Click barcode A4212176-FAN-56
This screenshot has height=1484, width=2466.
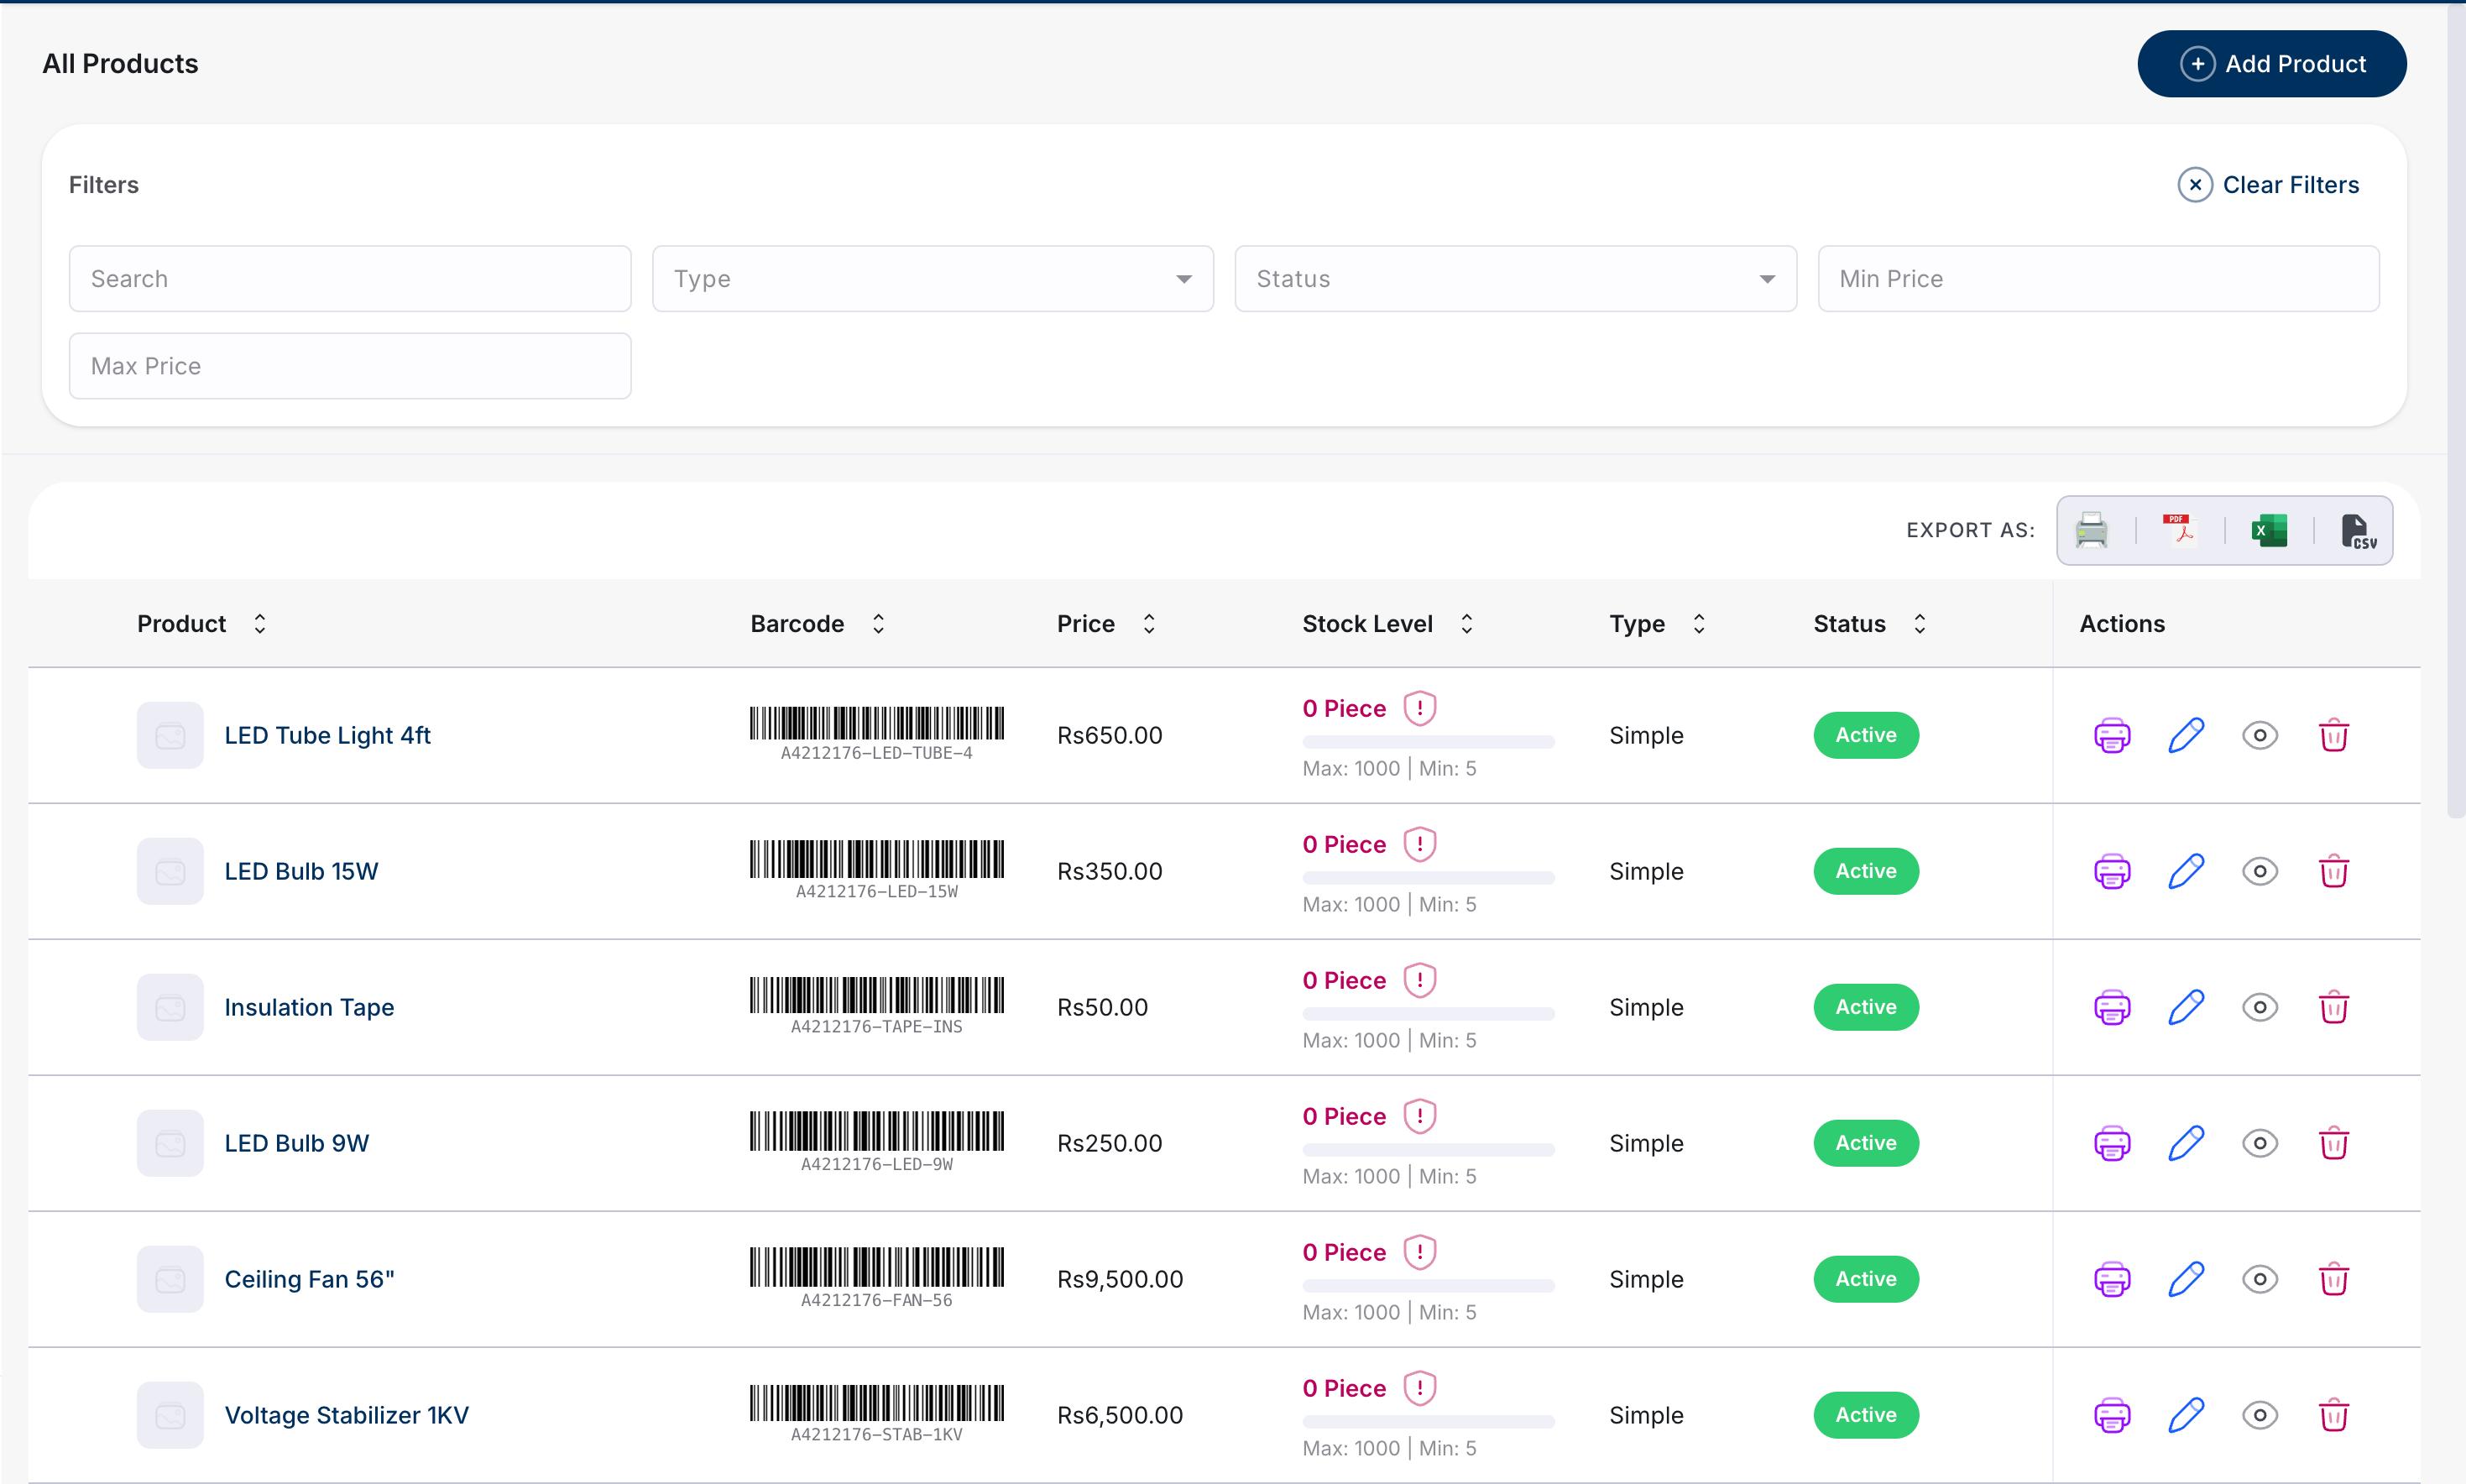coord(877,1278)
